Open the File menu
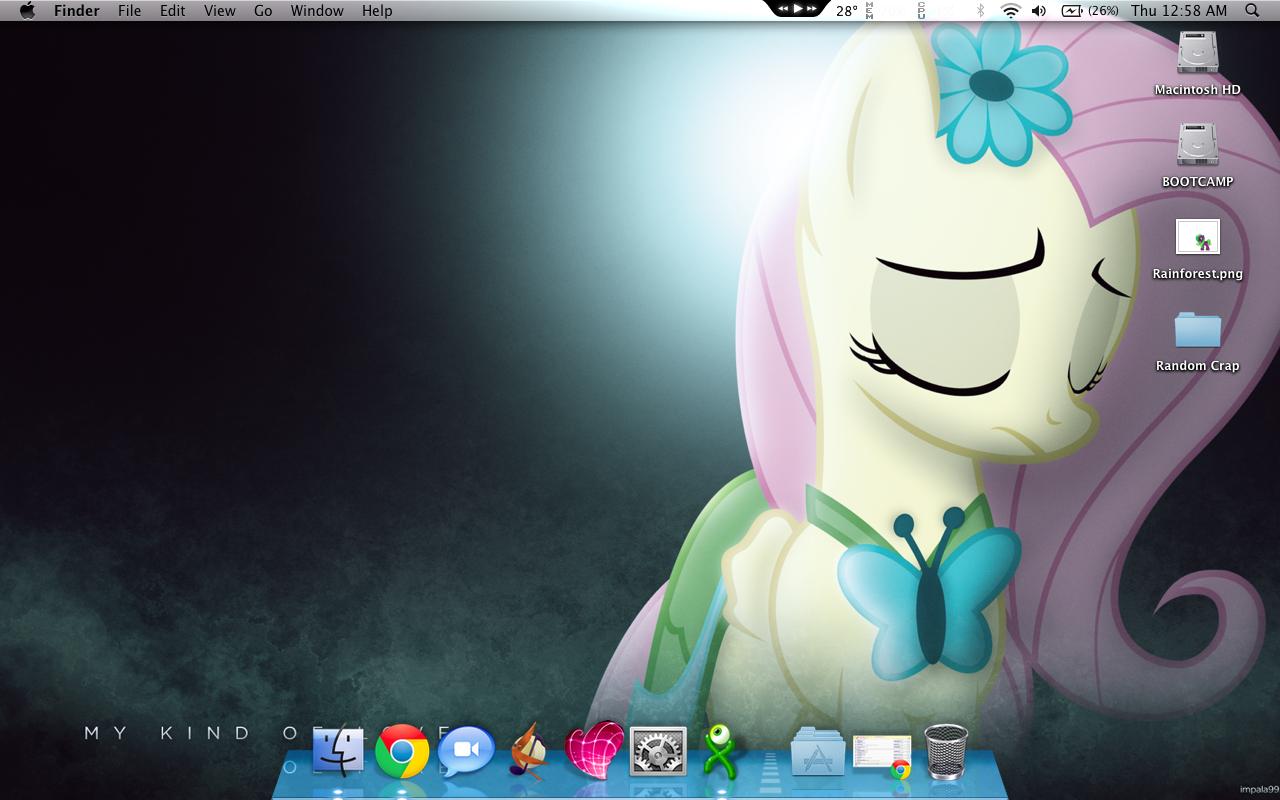The width and height of the screenshot is (1280, 800). [x=129, y=11]
